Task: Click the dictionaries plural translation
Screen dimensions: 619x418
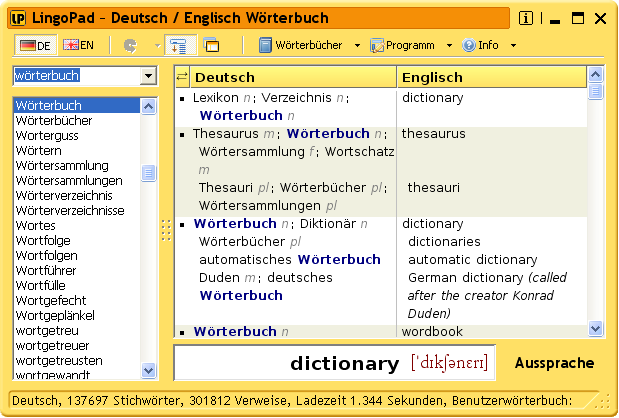Action: tap(444, 241)
